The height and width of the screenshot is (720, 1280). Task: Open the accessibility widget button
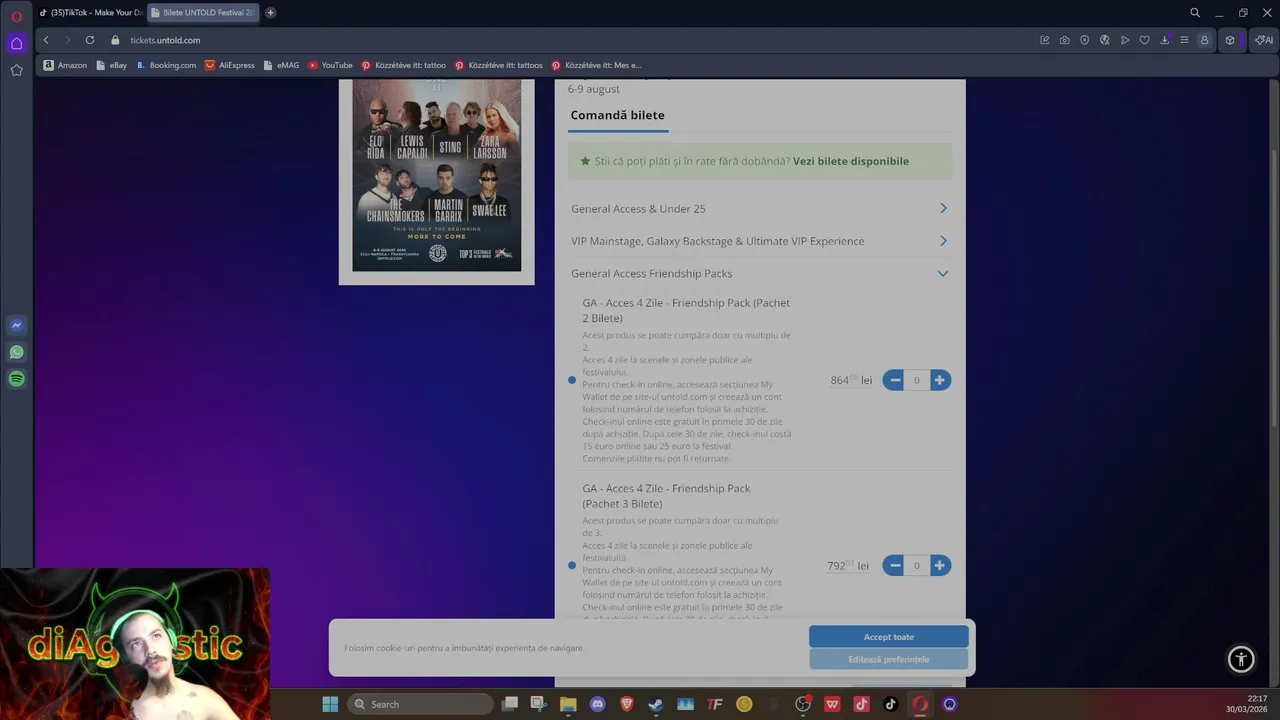[1241, 659]
